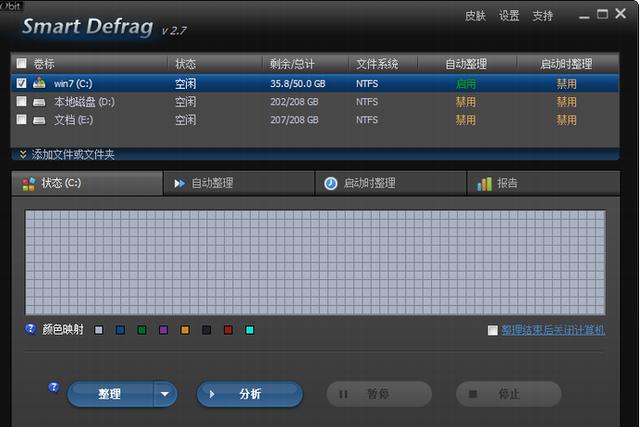Click the gray color legend swatch
This screenshot has height=427, width=640.
[x=99, y=330]
